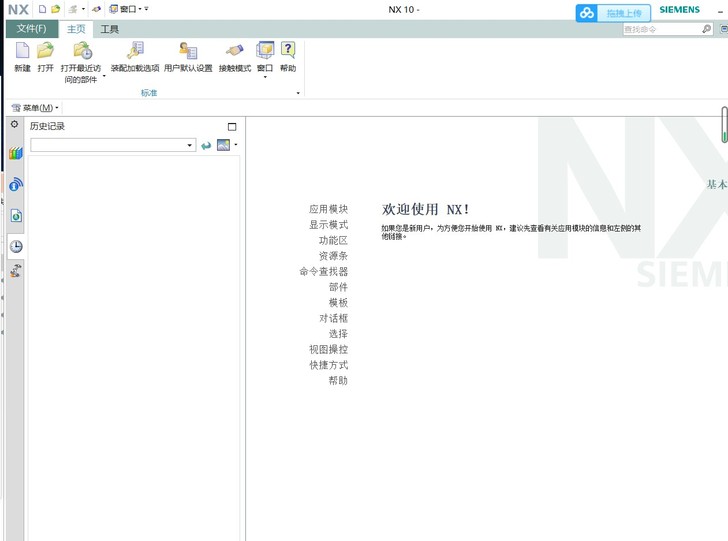Screen dimensions: 728x541
Task: Click the quick access touch mode hand icon
Action: (96, 9)
